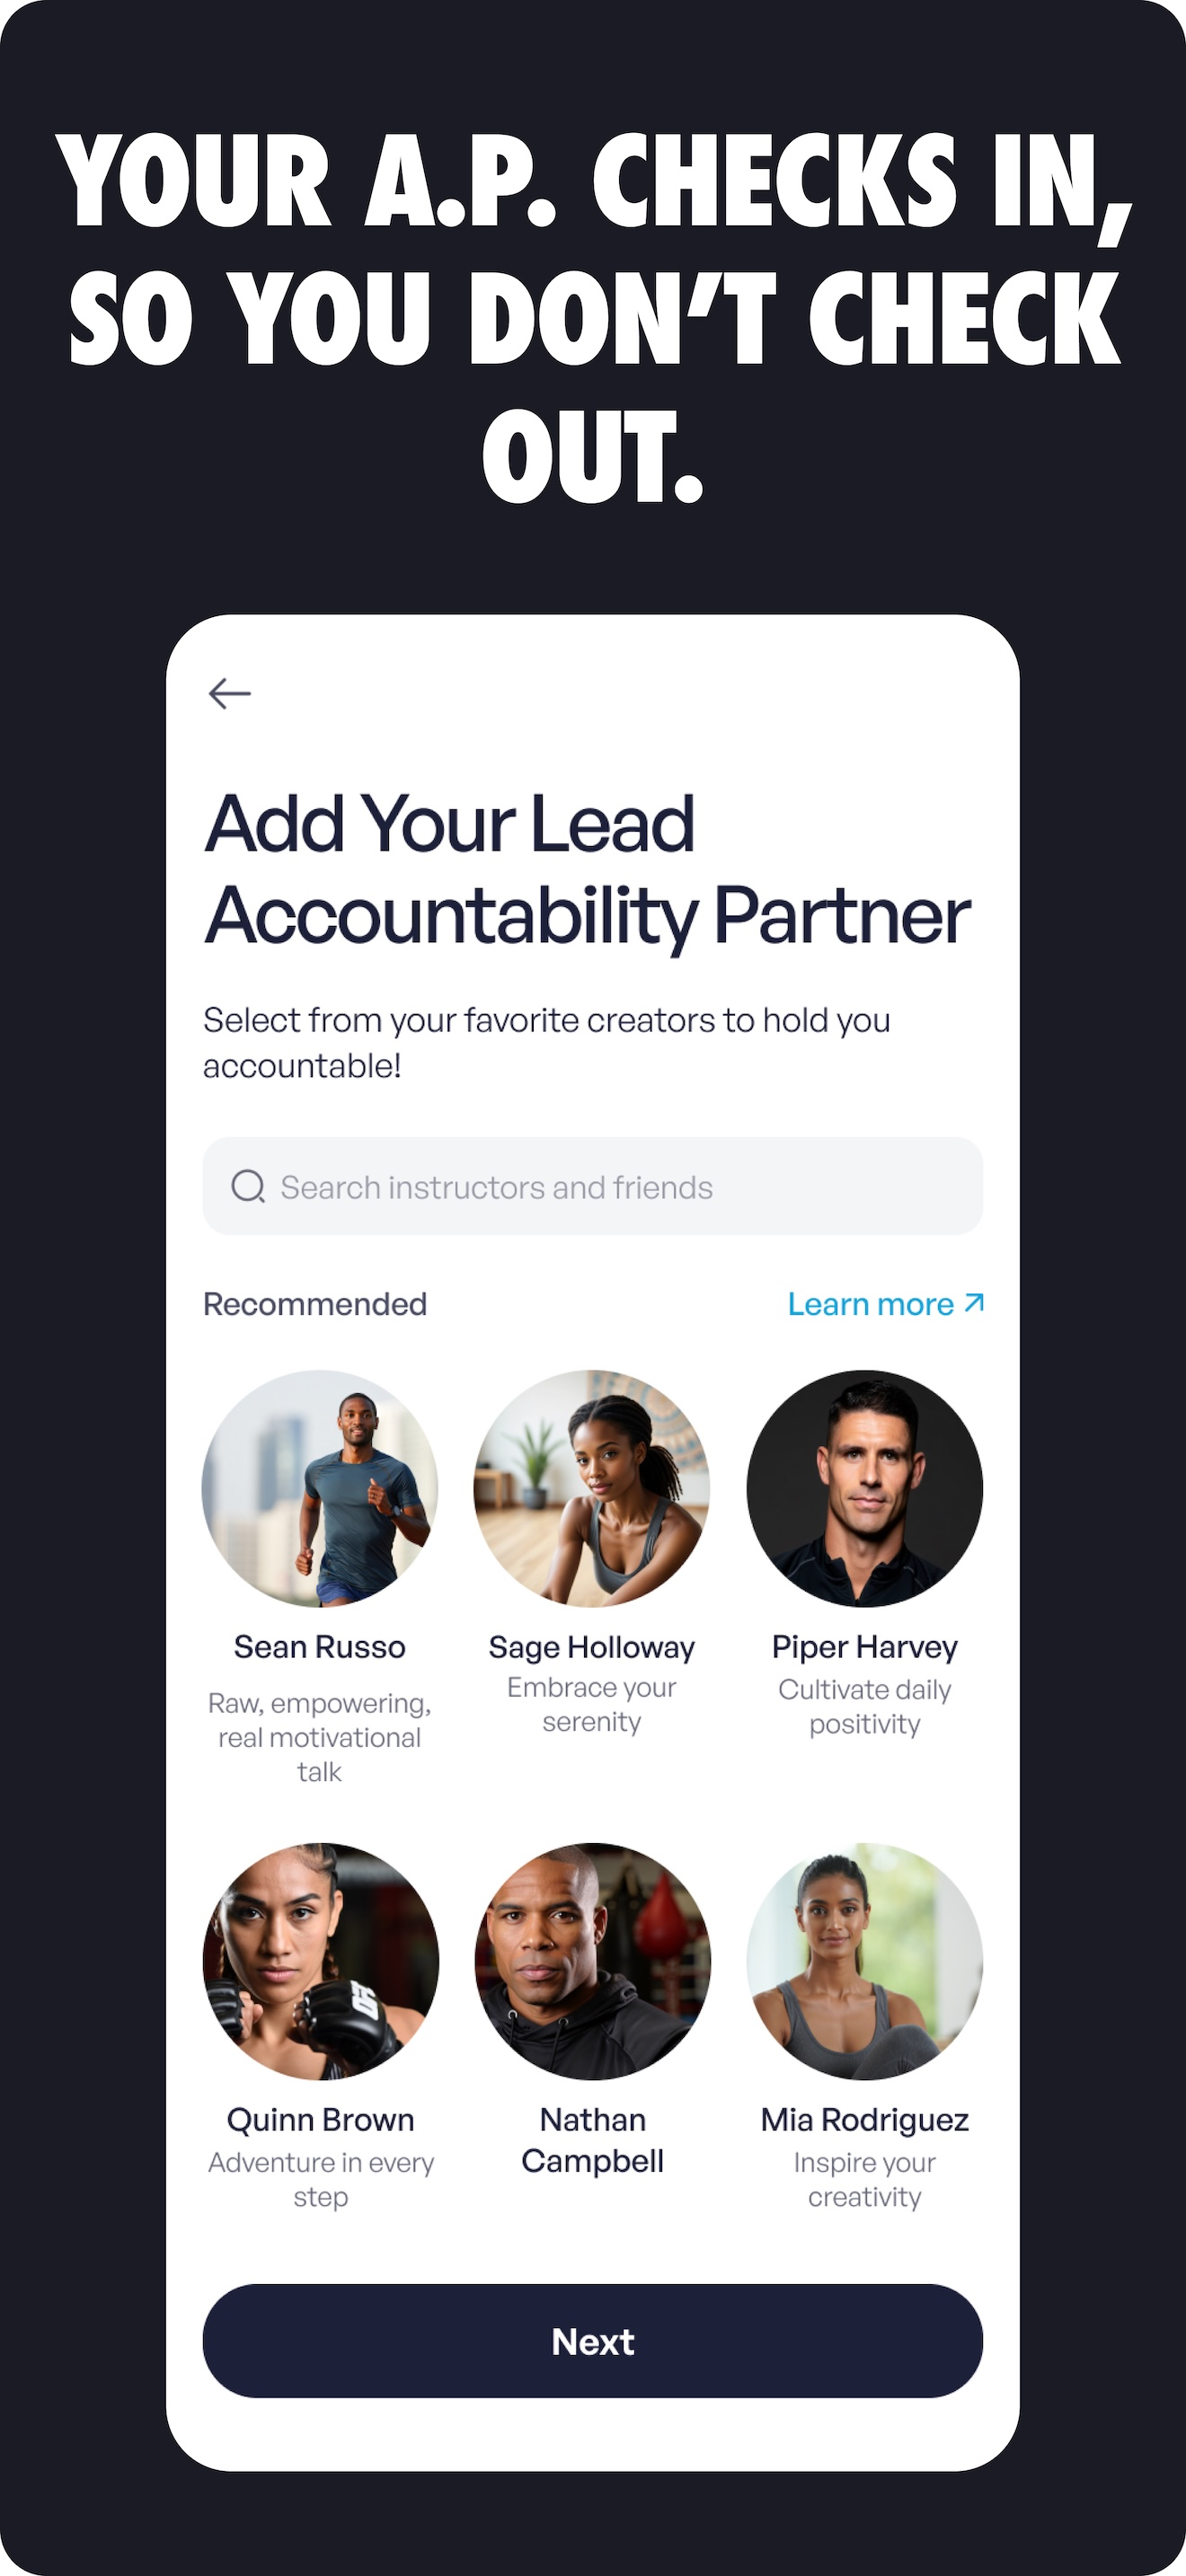
Task: Click the Next button
Action: point(593,2341)
